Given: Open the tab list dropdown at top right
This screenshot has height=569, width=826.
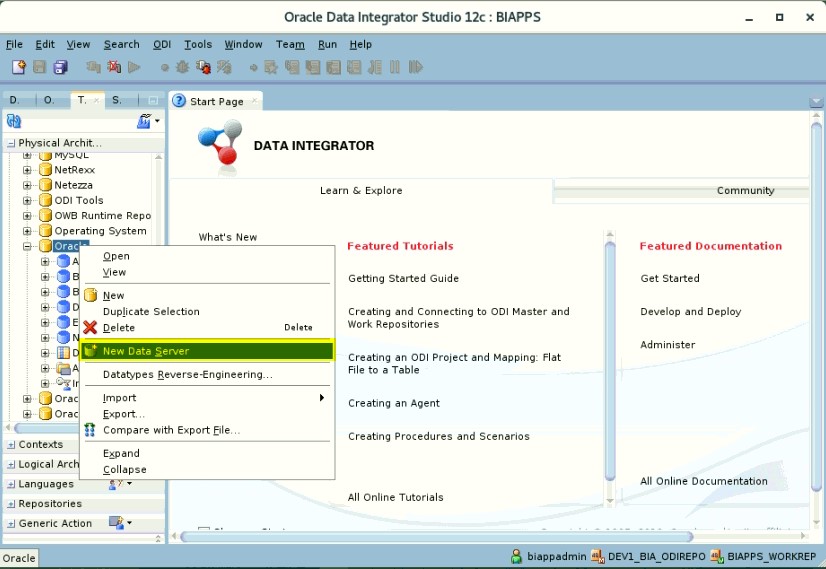Looking at the screenshot, I should [816, 101].
